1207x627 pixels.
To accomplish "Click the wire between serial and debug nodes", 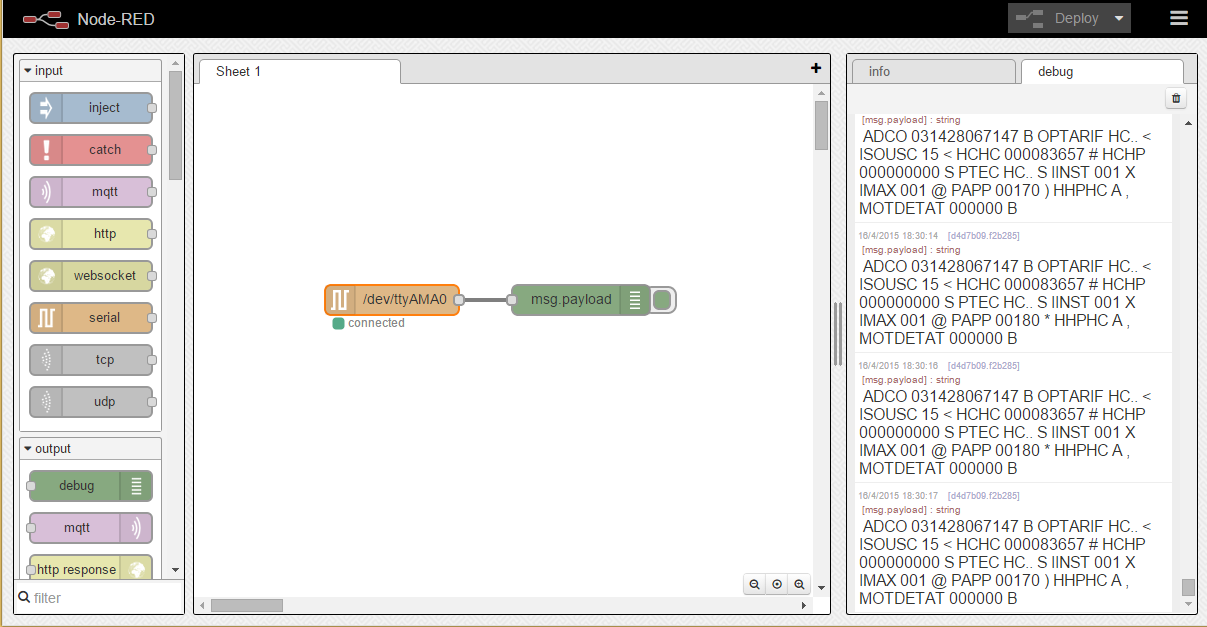I will point(486,299).
